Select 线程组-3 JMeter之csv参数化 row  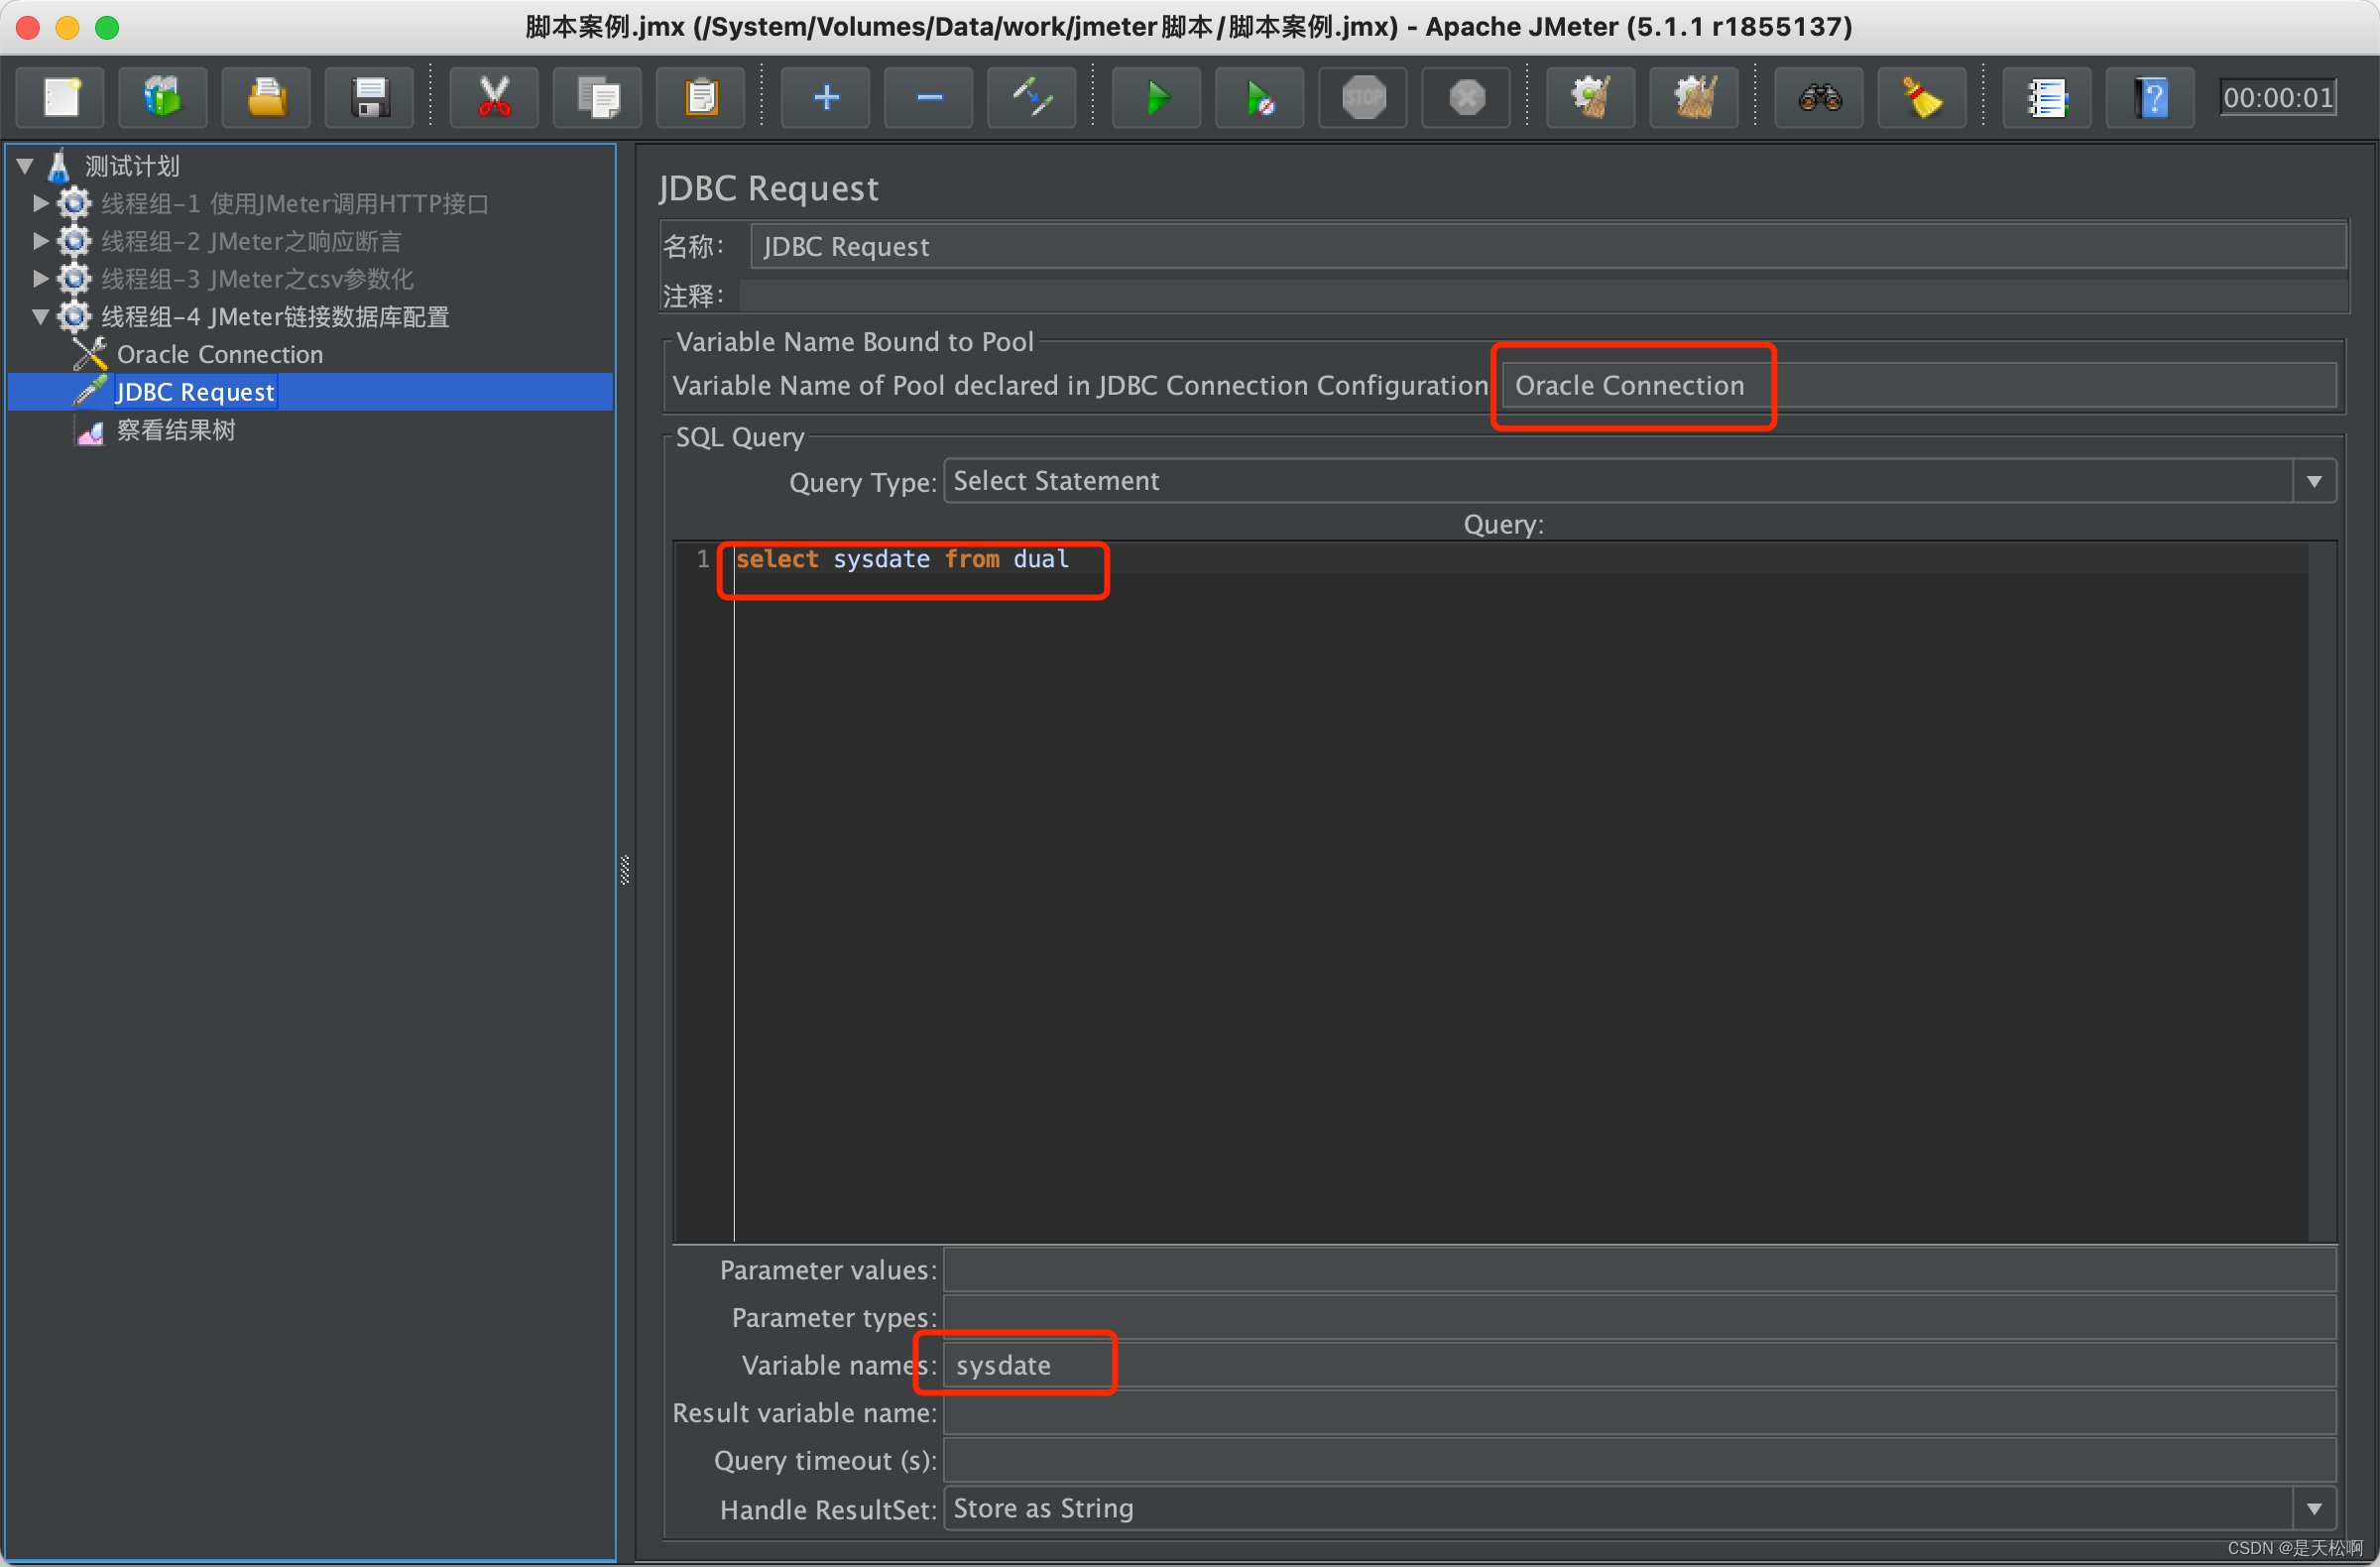click(x=257, y=279)
